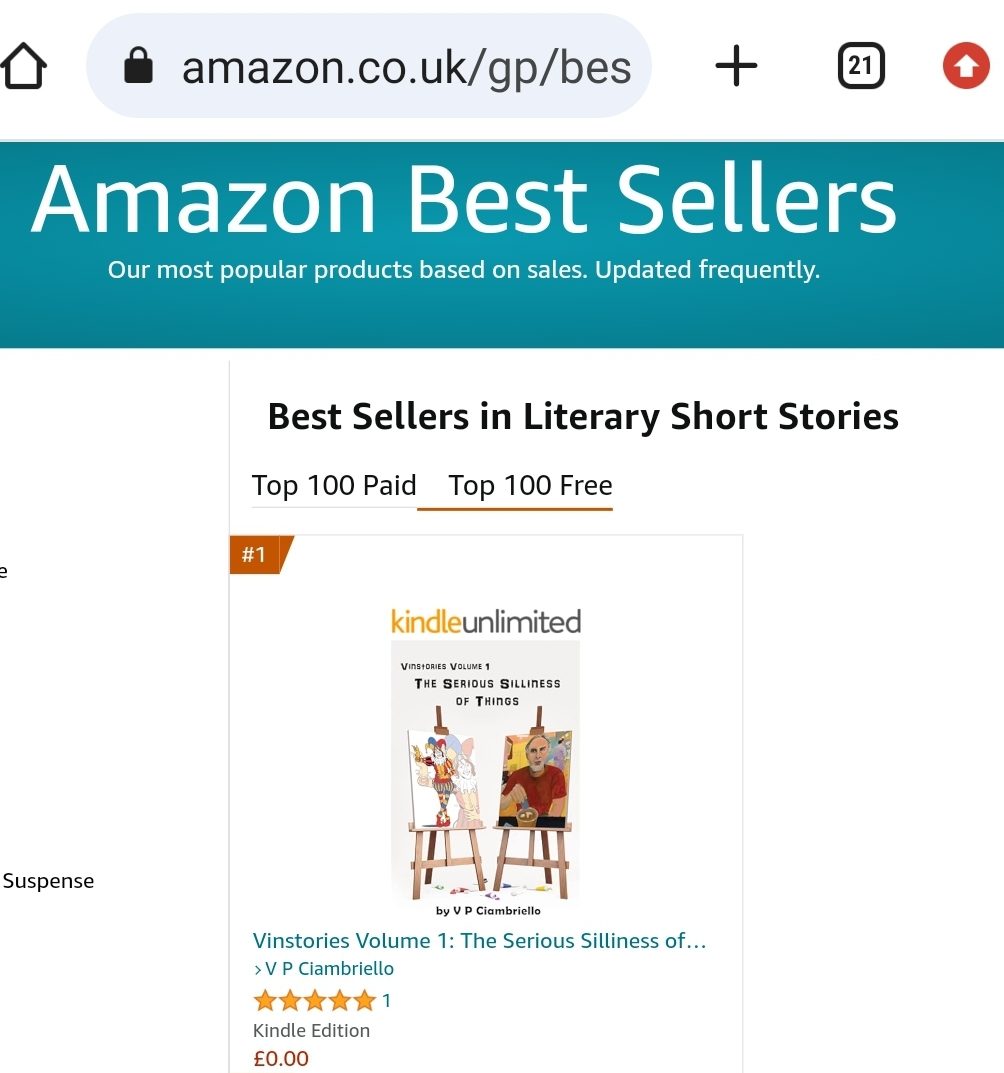Open the Vinstories book cover thumbnail
Screen dimensions: 1004x1073
click(x=485, y=775)
